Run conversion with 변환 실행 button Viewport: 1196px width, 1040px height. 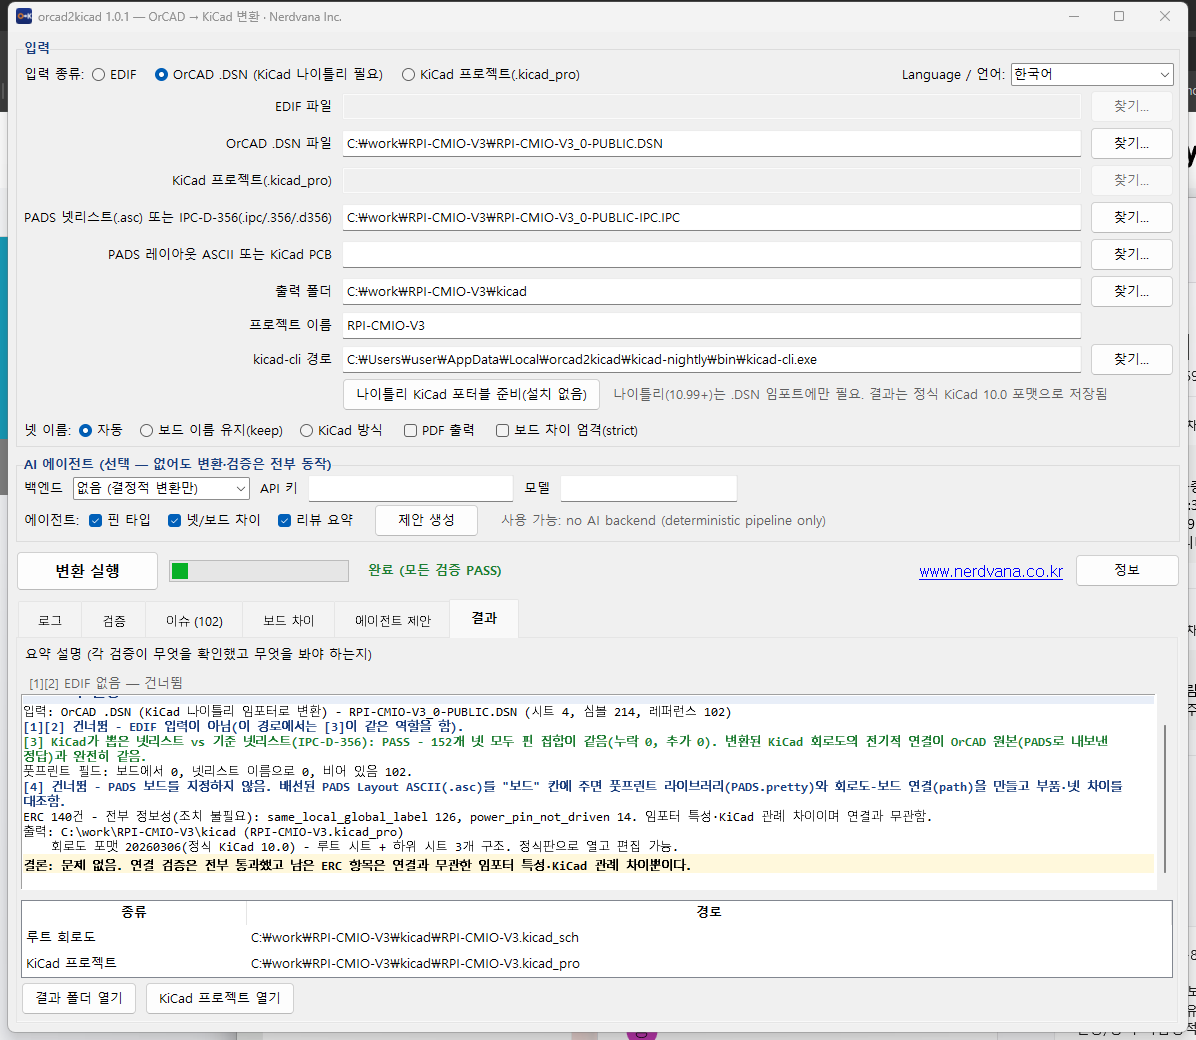(x=87, y=571)
